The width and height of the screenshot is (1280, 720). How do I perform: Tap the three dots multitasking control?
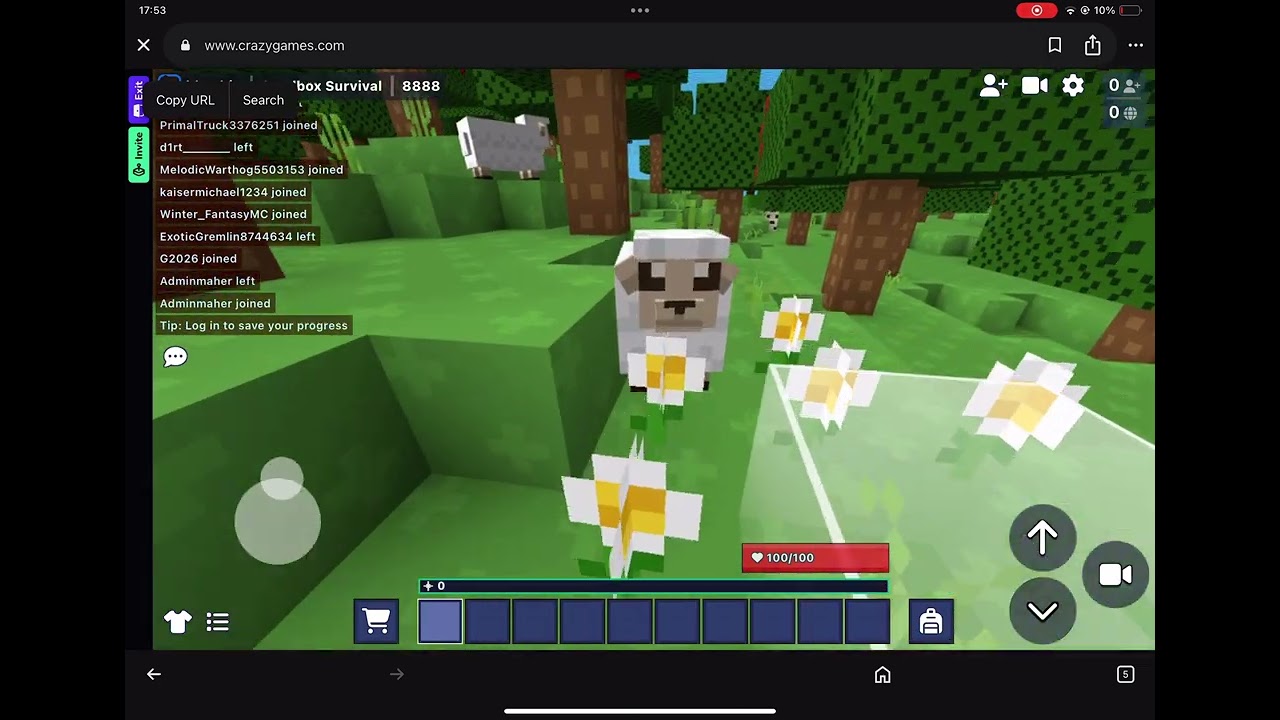point(640,10)
